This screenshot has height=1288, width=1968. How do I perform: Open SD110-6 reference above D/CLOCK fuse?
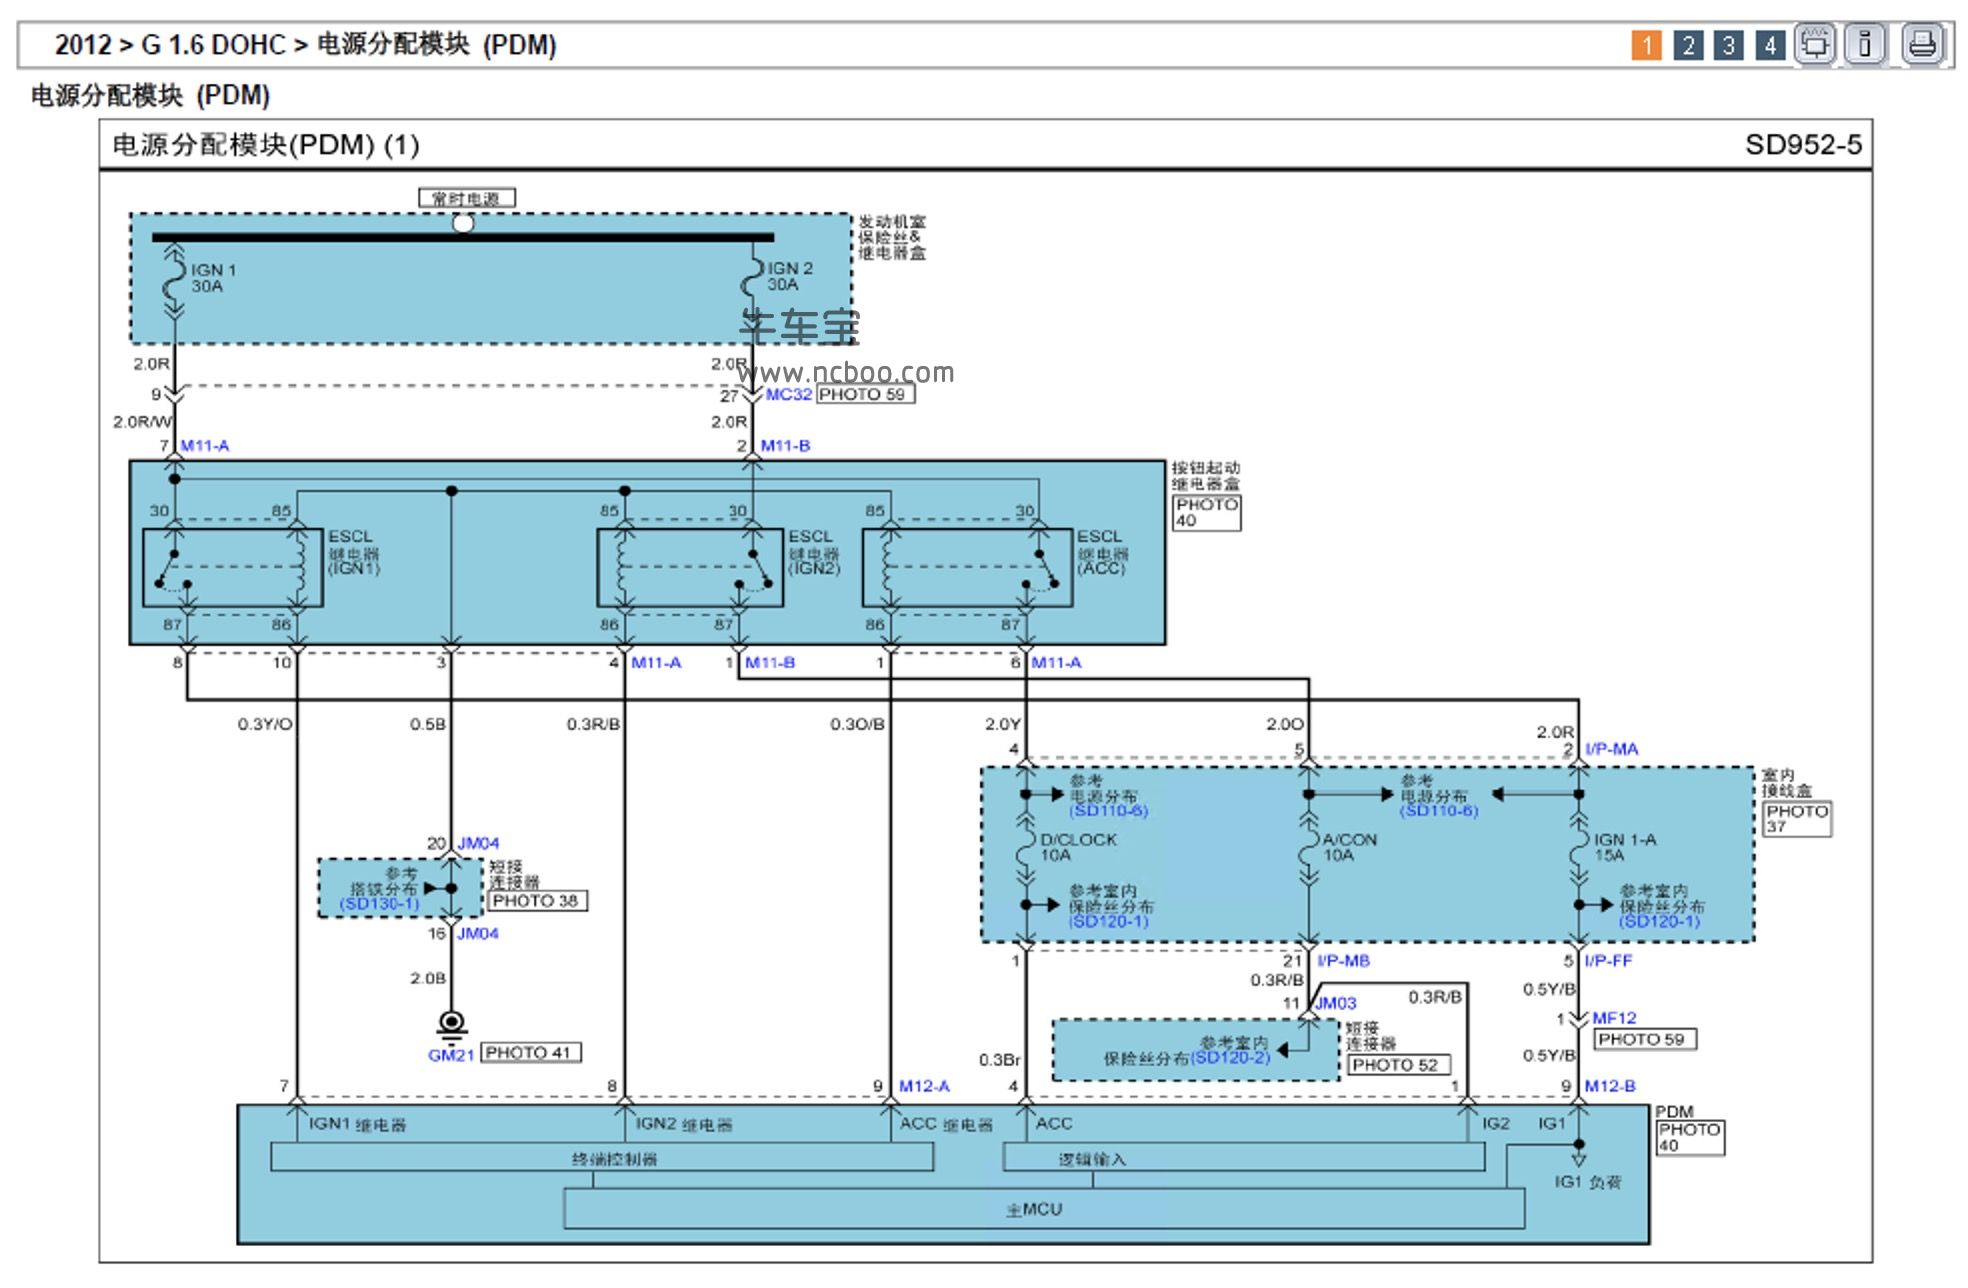[1108, 811]
